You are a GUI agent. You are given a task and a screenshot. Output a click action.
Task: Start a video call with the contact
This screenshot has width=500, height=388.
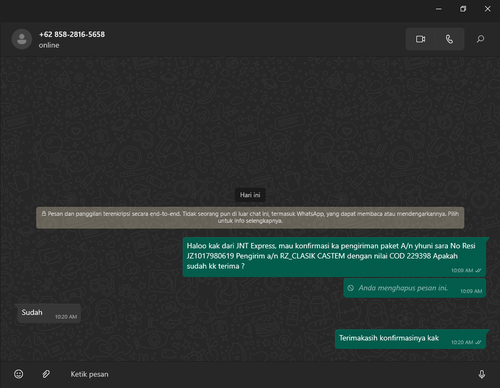[x=420, y=39]
